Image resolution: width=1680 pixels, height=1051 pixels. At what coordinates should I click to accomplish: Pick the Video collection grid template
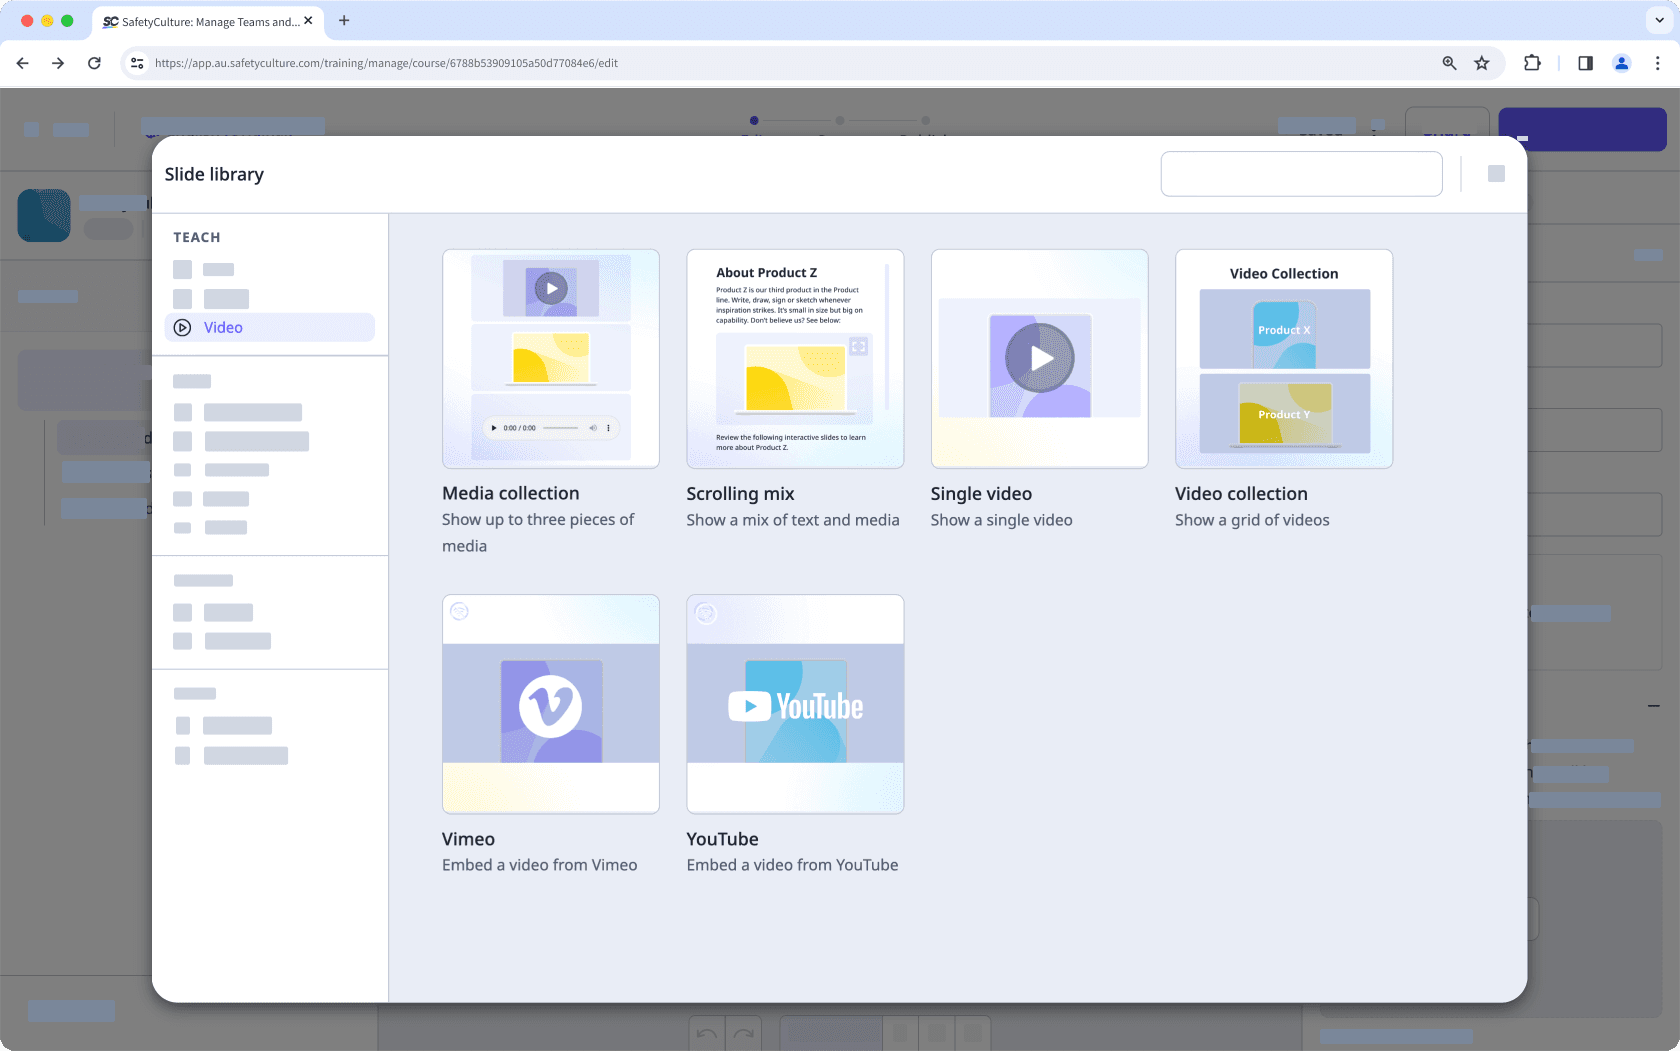click(x=1284, y=359)
